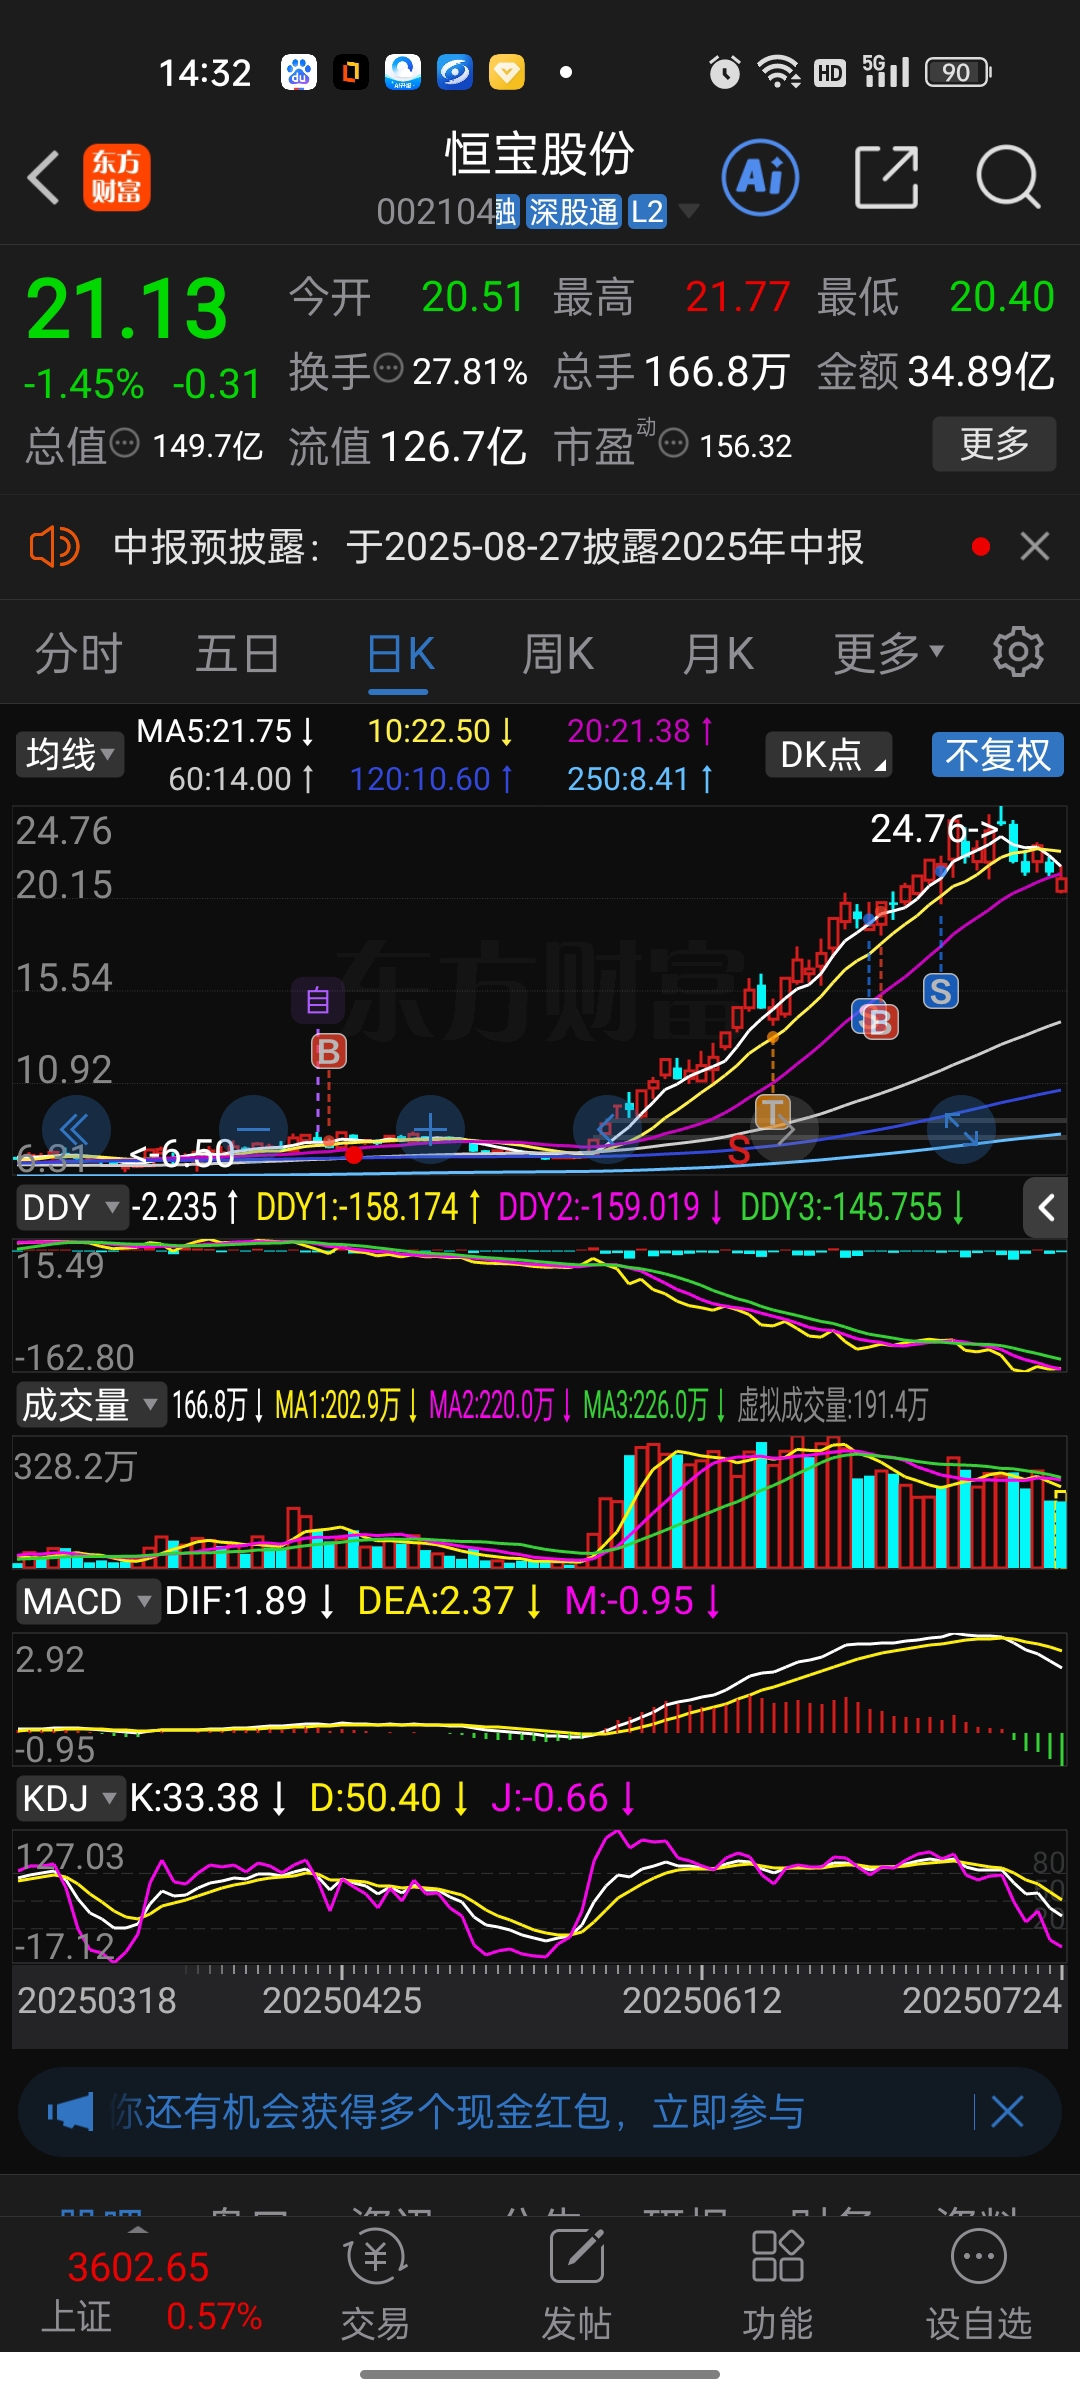The image size is (1080, 2400).
Task: Open the search magnifier icon
Action: (x=1008, y=177)
